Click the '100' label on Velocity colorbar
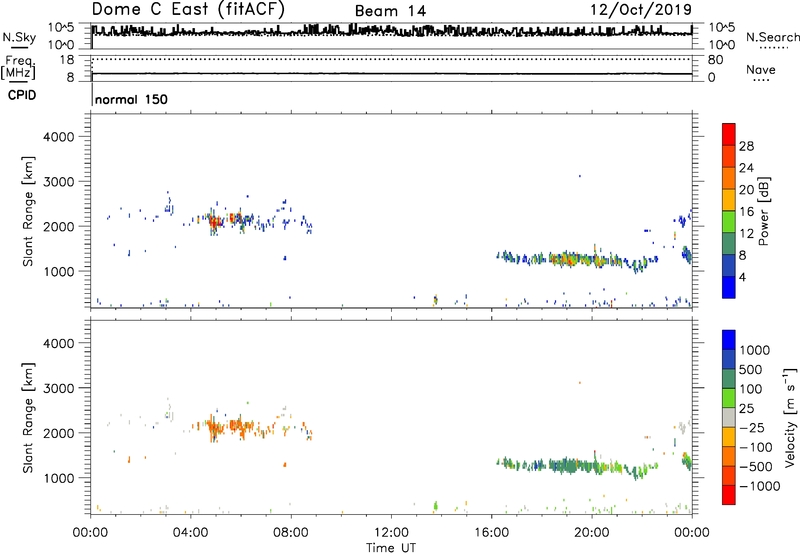The image size is (800, 554). coord(753,389)
